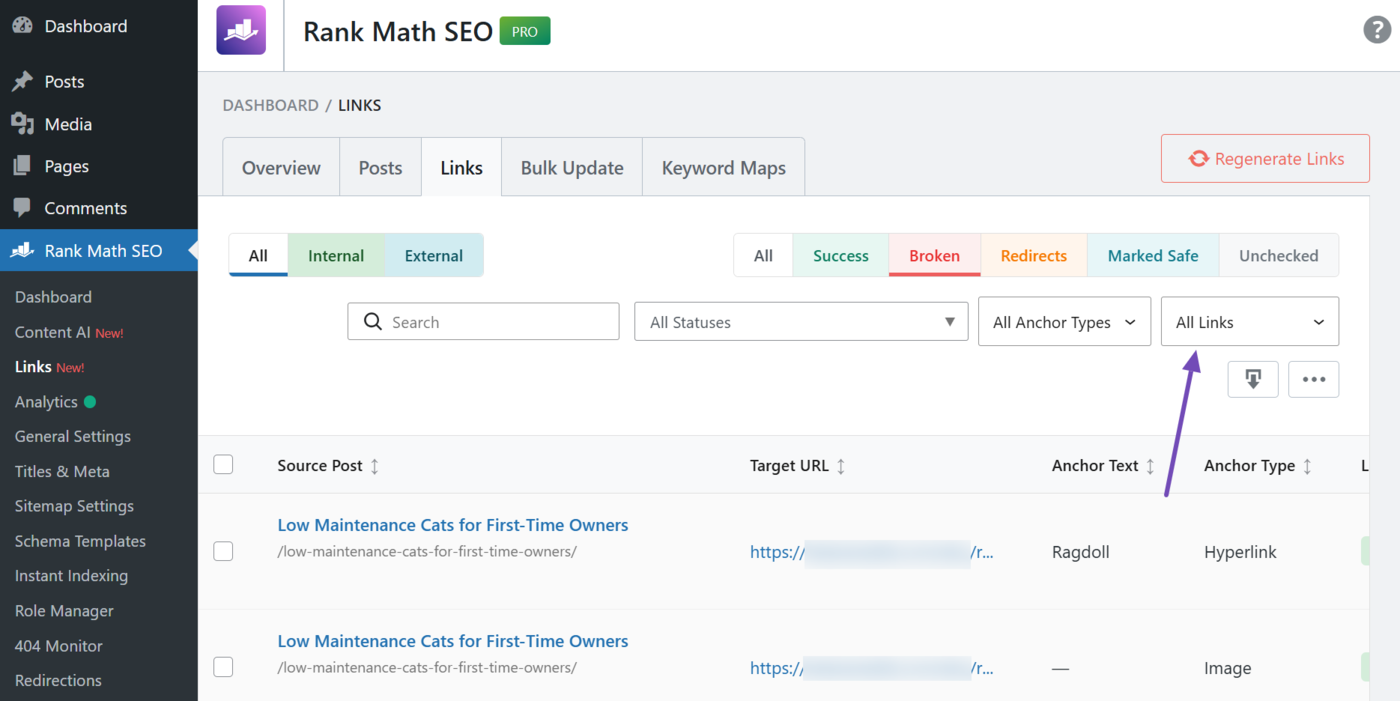Open the ellipsis more options icon
Image resolution: width=1400 pixels, height=701 pixels.
[1313, 379]
